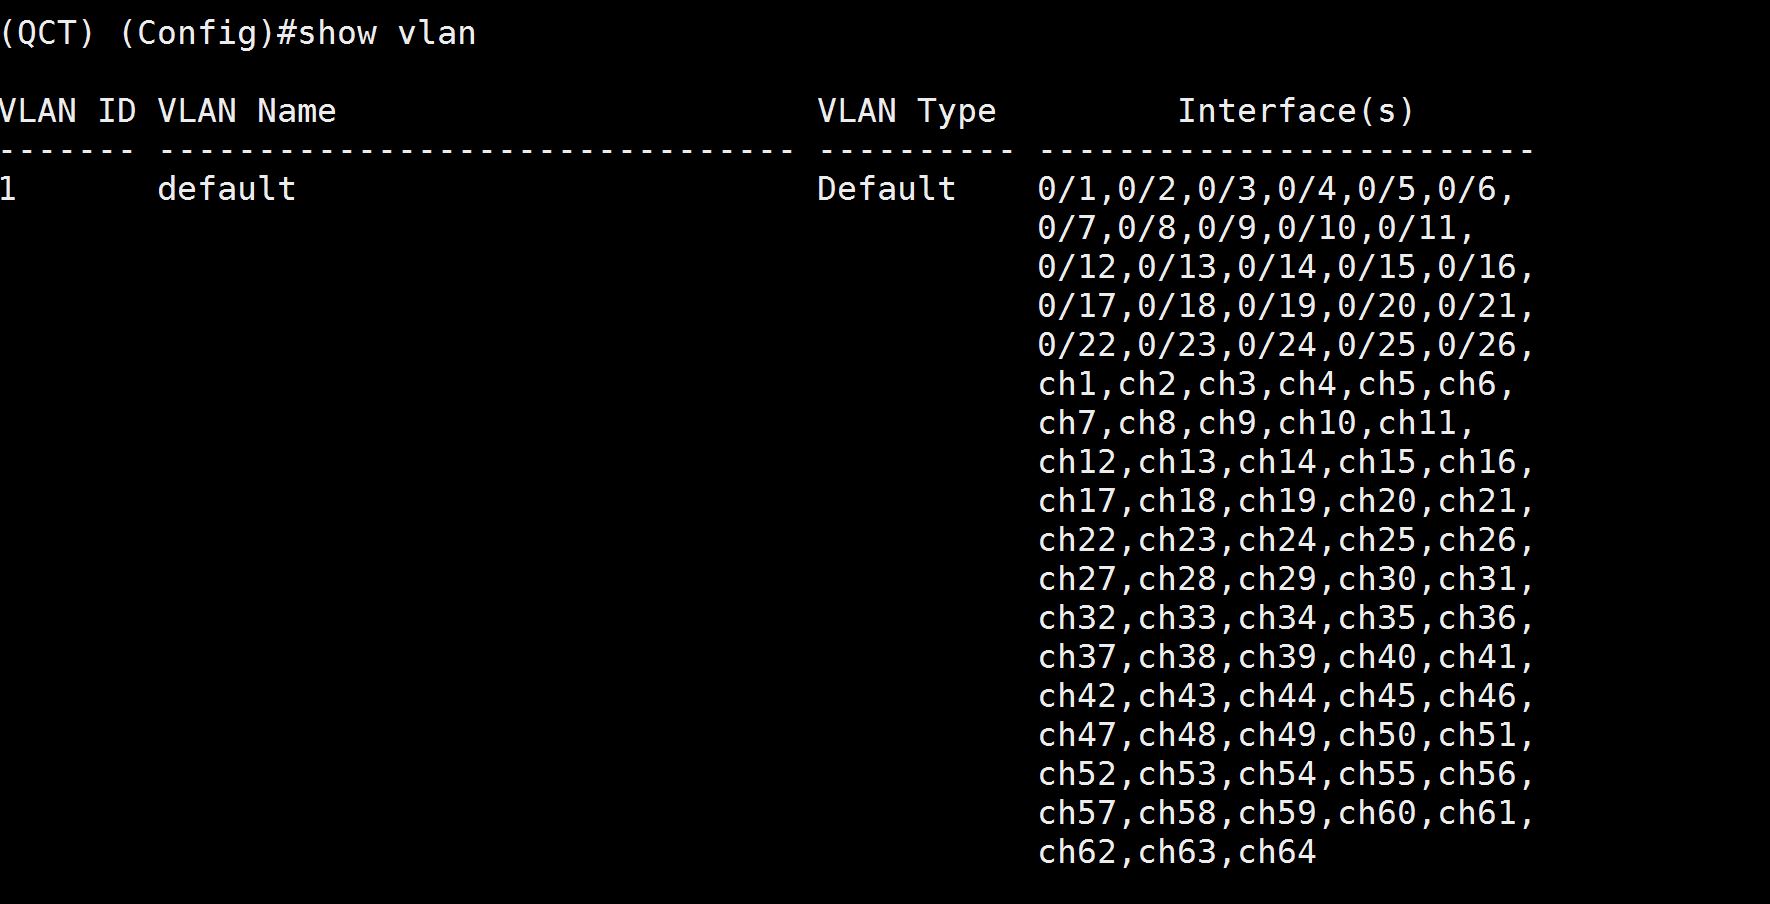Click interface 0/19 entry
This screenshot has width=1770, height=904.
click(1277, 306)
